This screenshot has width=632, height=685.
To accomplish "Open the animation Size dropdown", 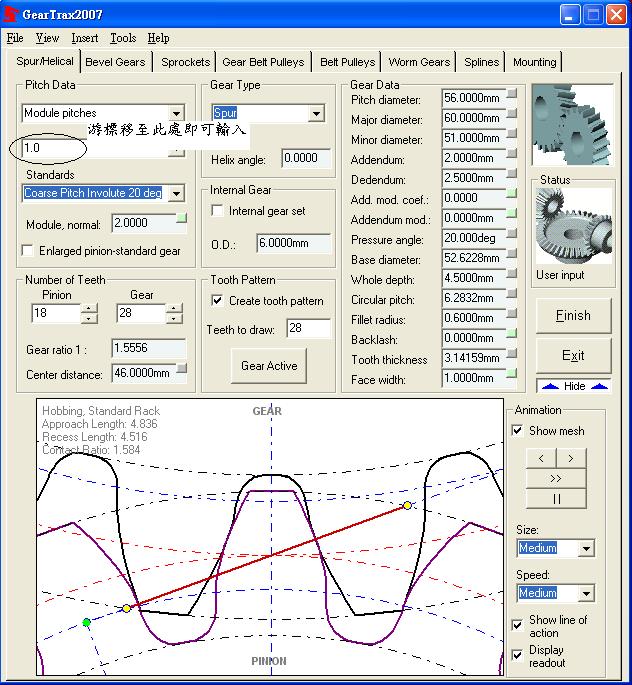I will [x=586, y=548].
